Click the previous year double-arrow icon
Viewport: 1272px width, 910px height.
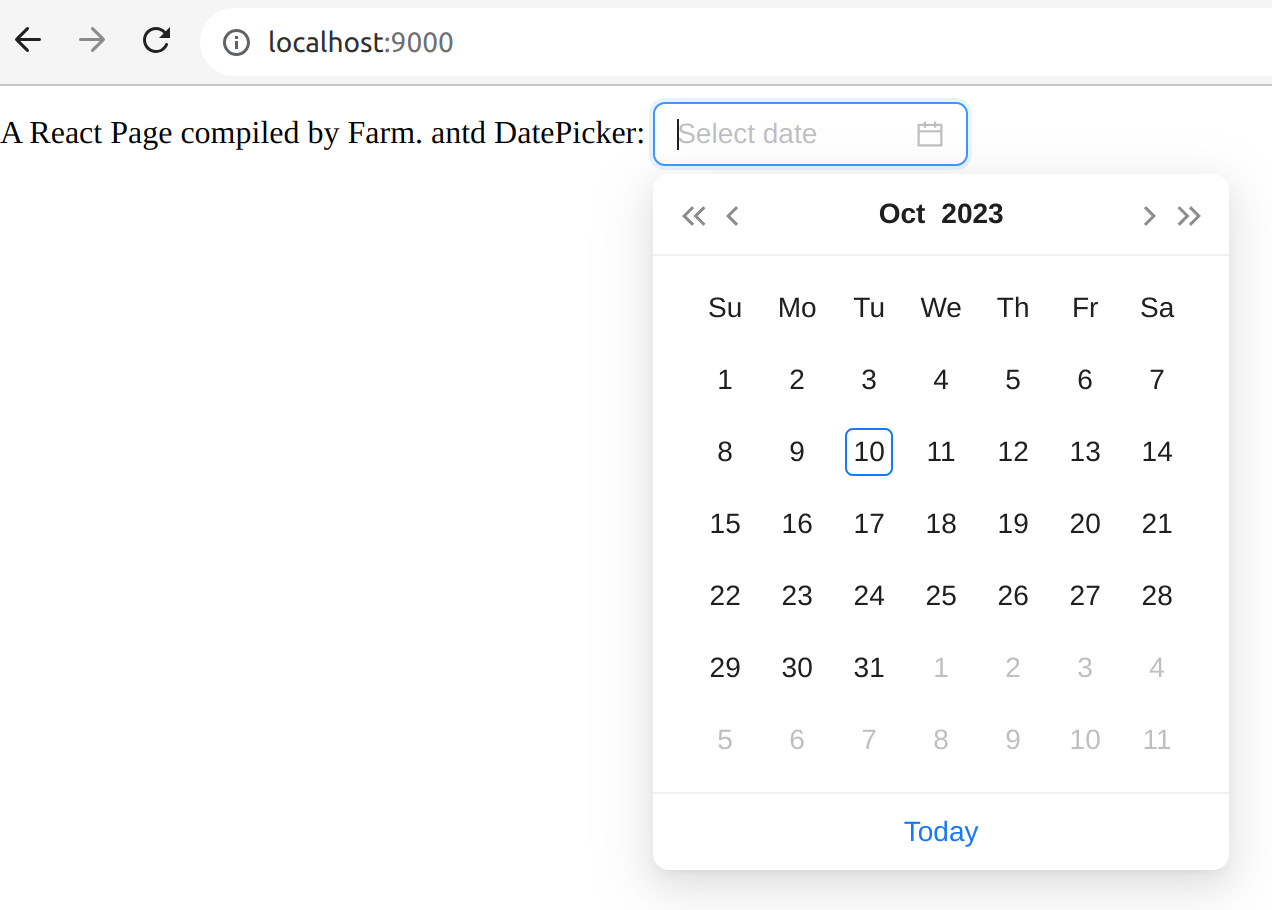tap(693, 216)
